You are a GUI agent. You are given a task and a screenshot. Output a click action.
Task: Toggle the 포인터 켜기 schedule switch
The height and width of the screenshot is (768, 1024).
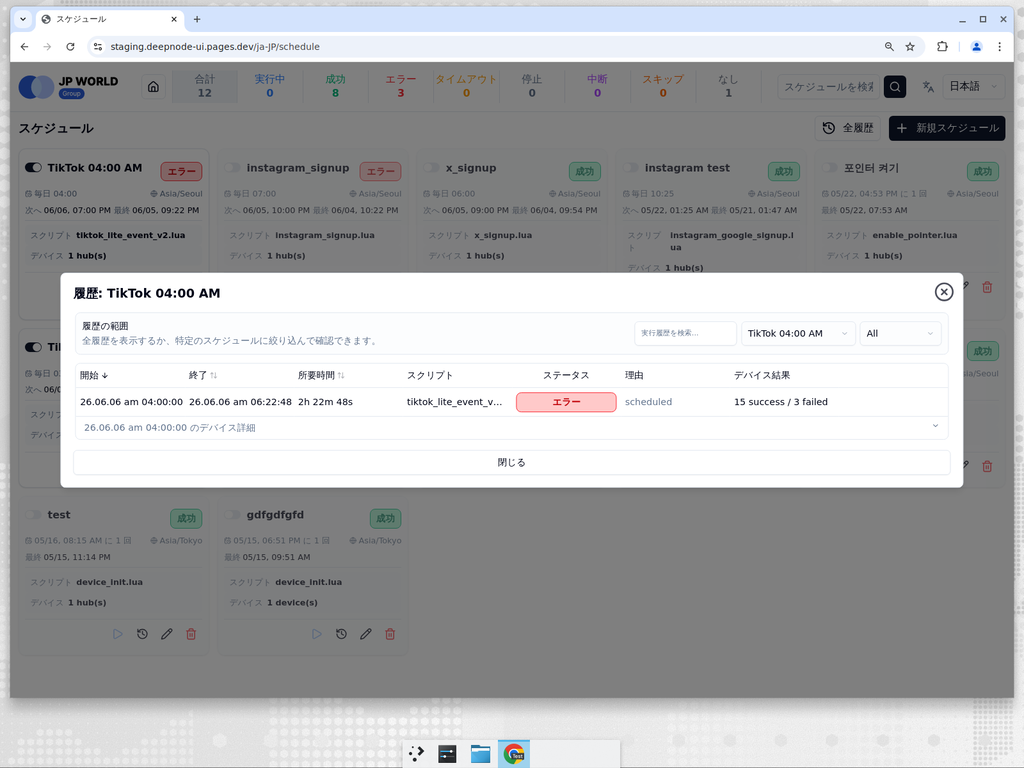pyautogui.click(x=830, y=168)
